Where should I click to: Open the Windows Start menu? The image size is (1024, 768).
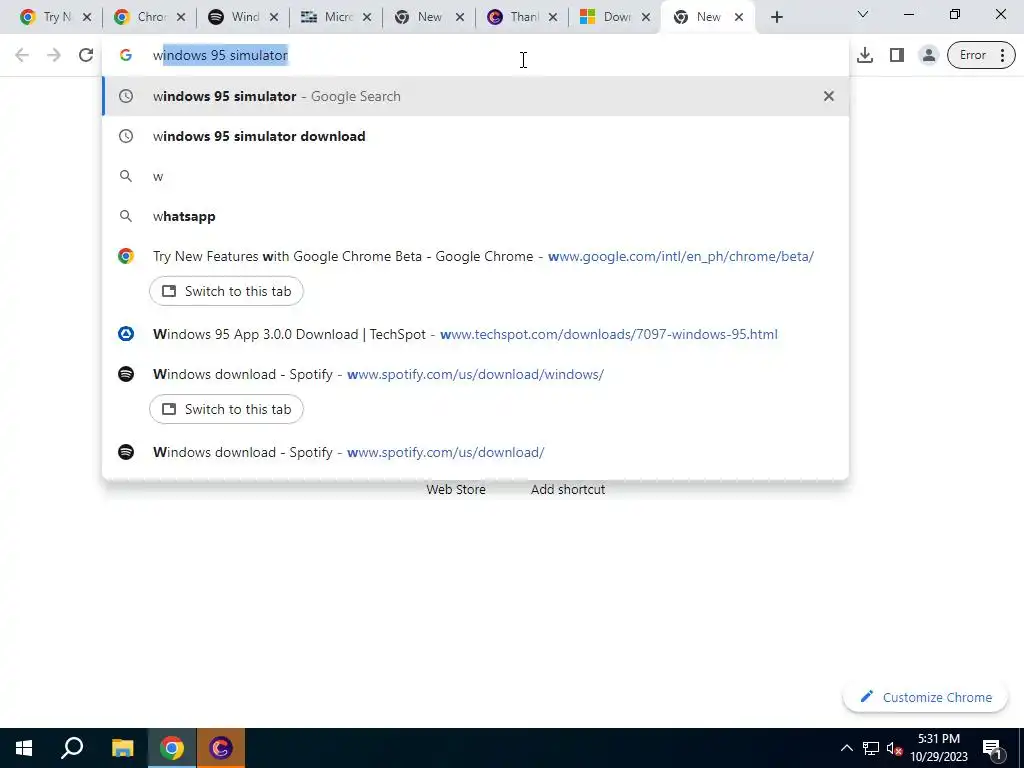pos(24,748)
